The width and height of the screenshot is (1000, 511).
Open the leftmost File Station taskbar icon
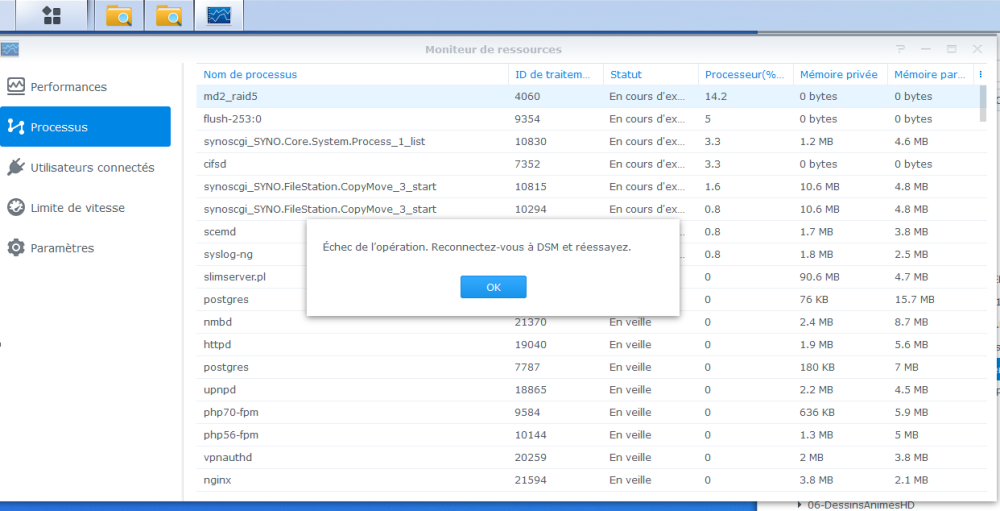click(x=118, y=15)
